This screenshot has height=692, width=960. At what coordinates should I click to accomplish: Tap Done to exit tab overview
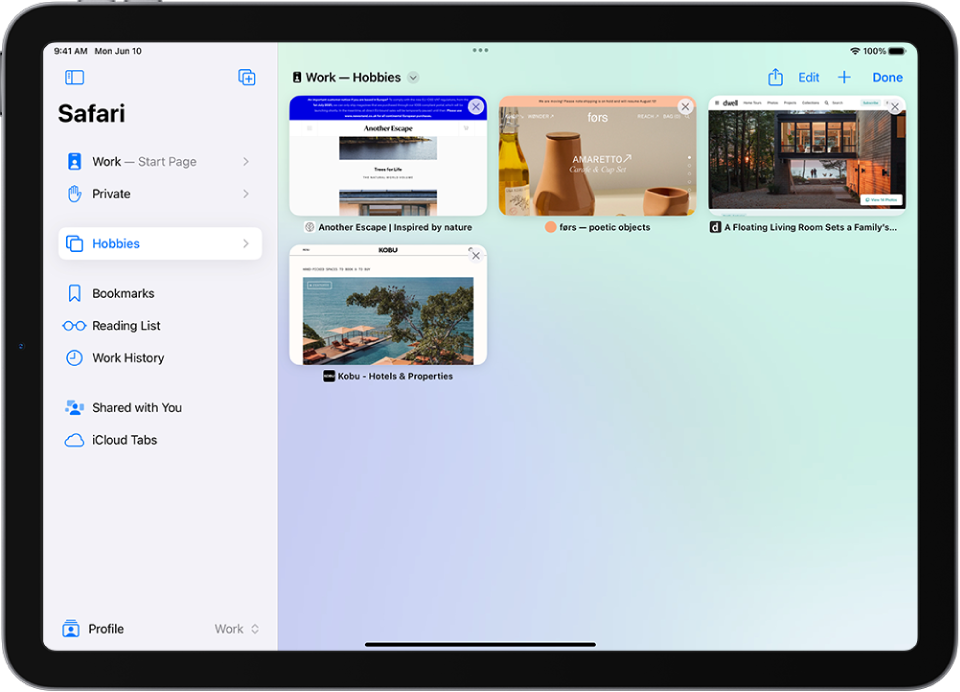[x=887, y=77]
